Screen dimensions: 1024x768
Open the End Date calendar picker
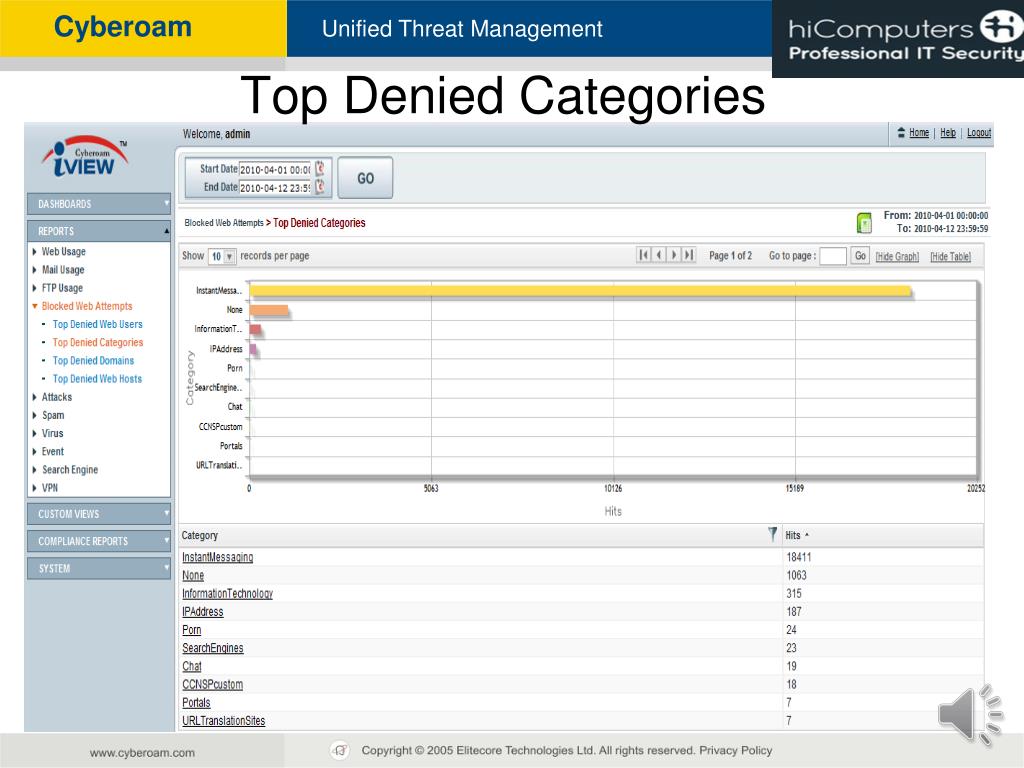[x=320, y=187]
